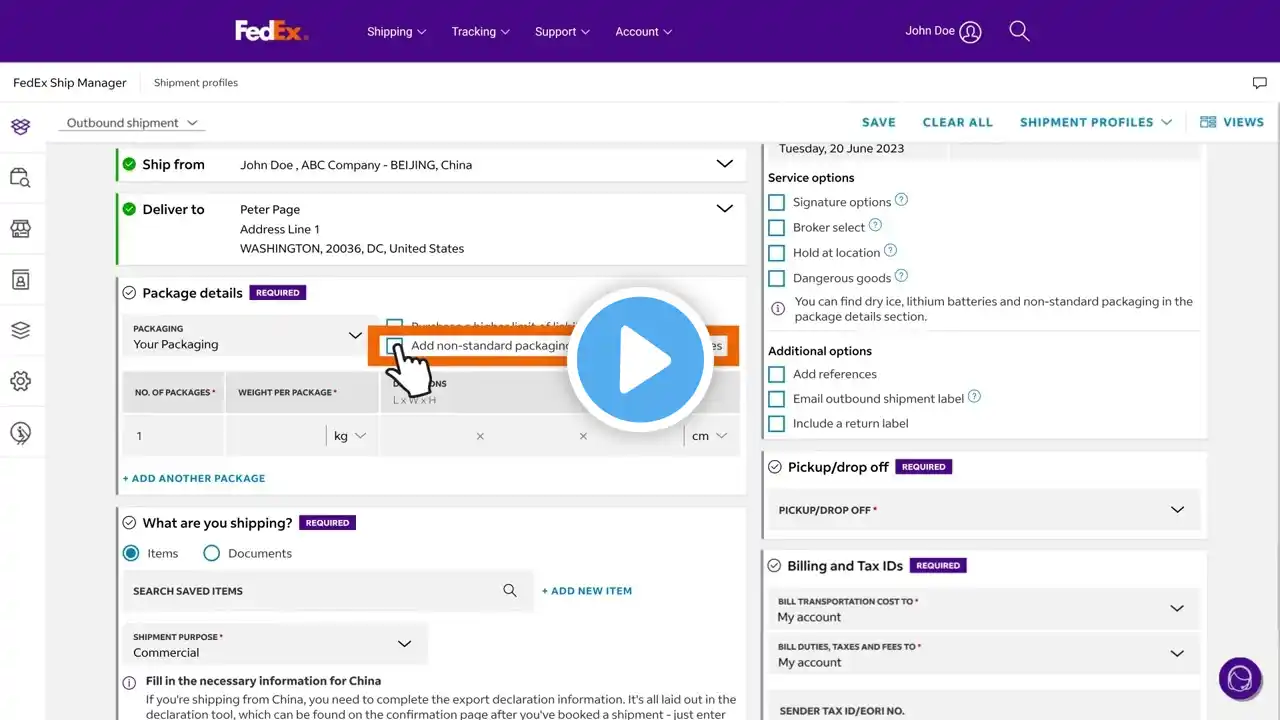Expand the Ship from section
The width and height of the screenshot is (1280, 720).
[x=725, y=164]
